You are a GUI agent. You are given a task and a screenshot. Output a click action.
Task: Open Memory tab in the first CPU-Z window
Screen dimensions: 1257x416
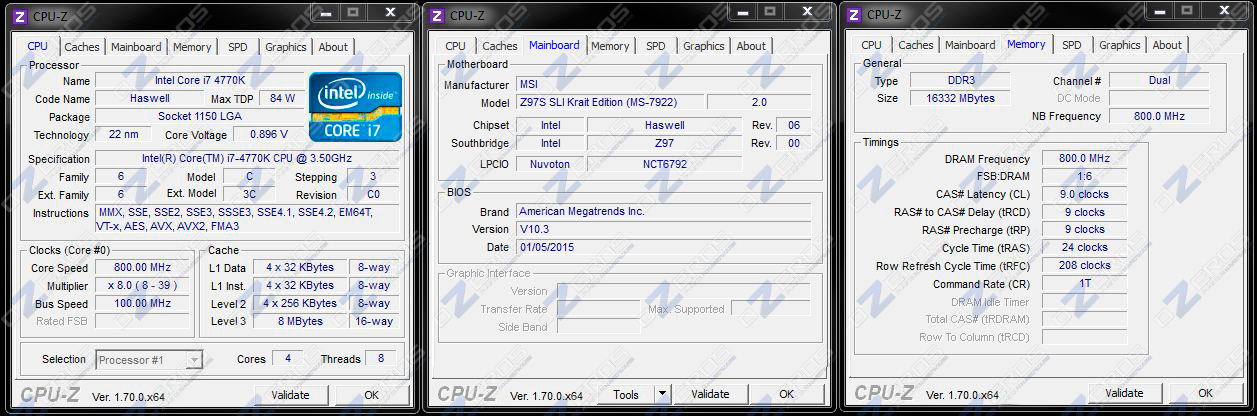click(192, 47)
